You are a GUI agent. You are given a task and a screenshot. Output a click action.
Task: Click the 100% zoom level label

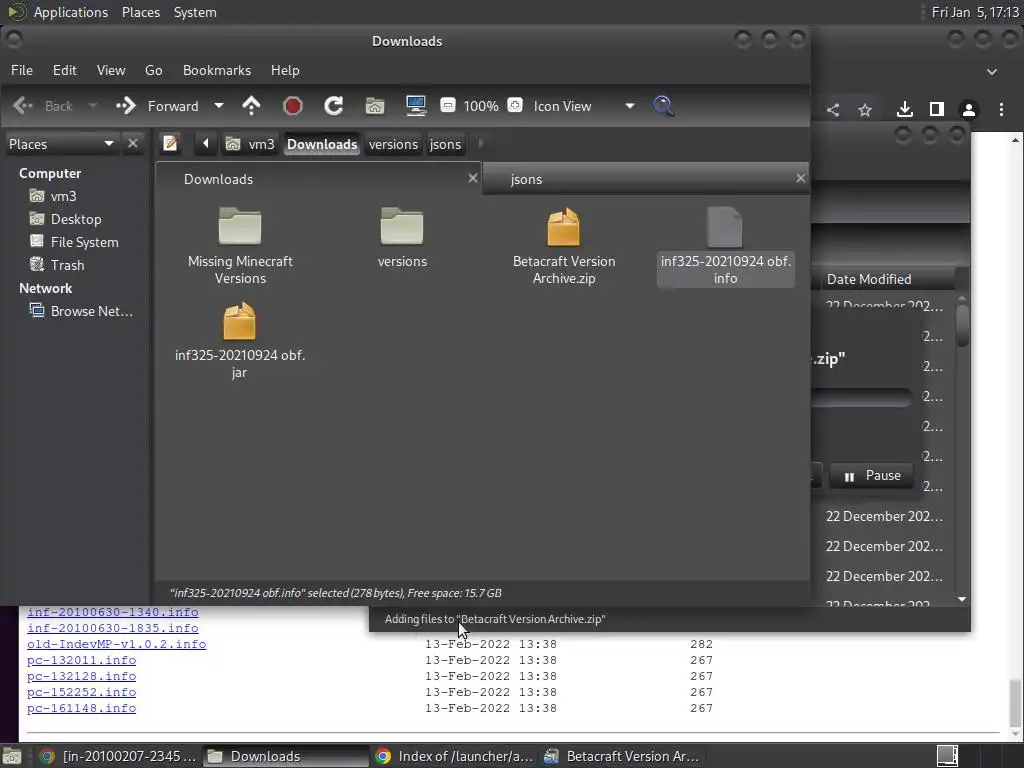pos(481,106)
